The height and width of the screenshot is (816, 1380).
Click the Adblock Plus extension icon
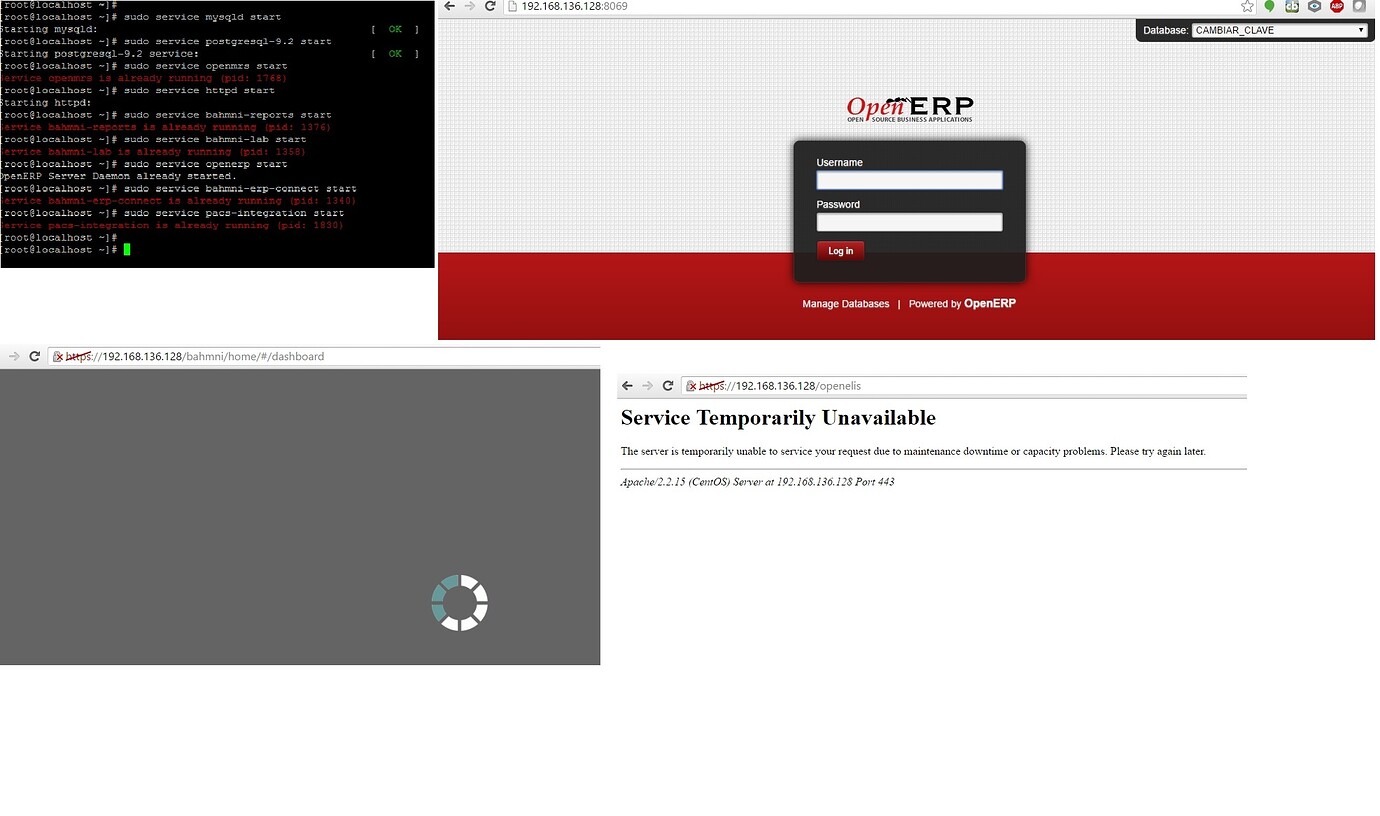click(x=1336, y=6)
